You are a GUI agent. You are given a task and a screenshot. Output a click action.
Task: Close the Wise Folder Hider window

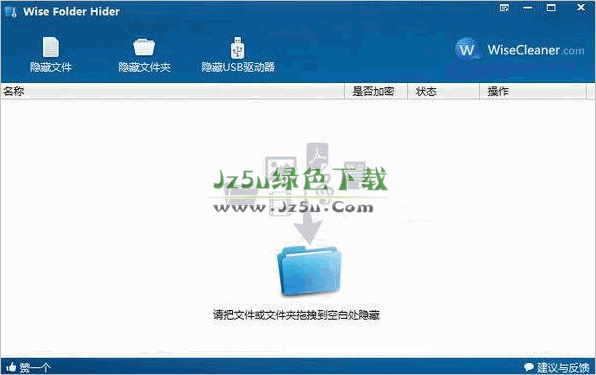pos(581,7)
